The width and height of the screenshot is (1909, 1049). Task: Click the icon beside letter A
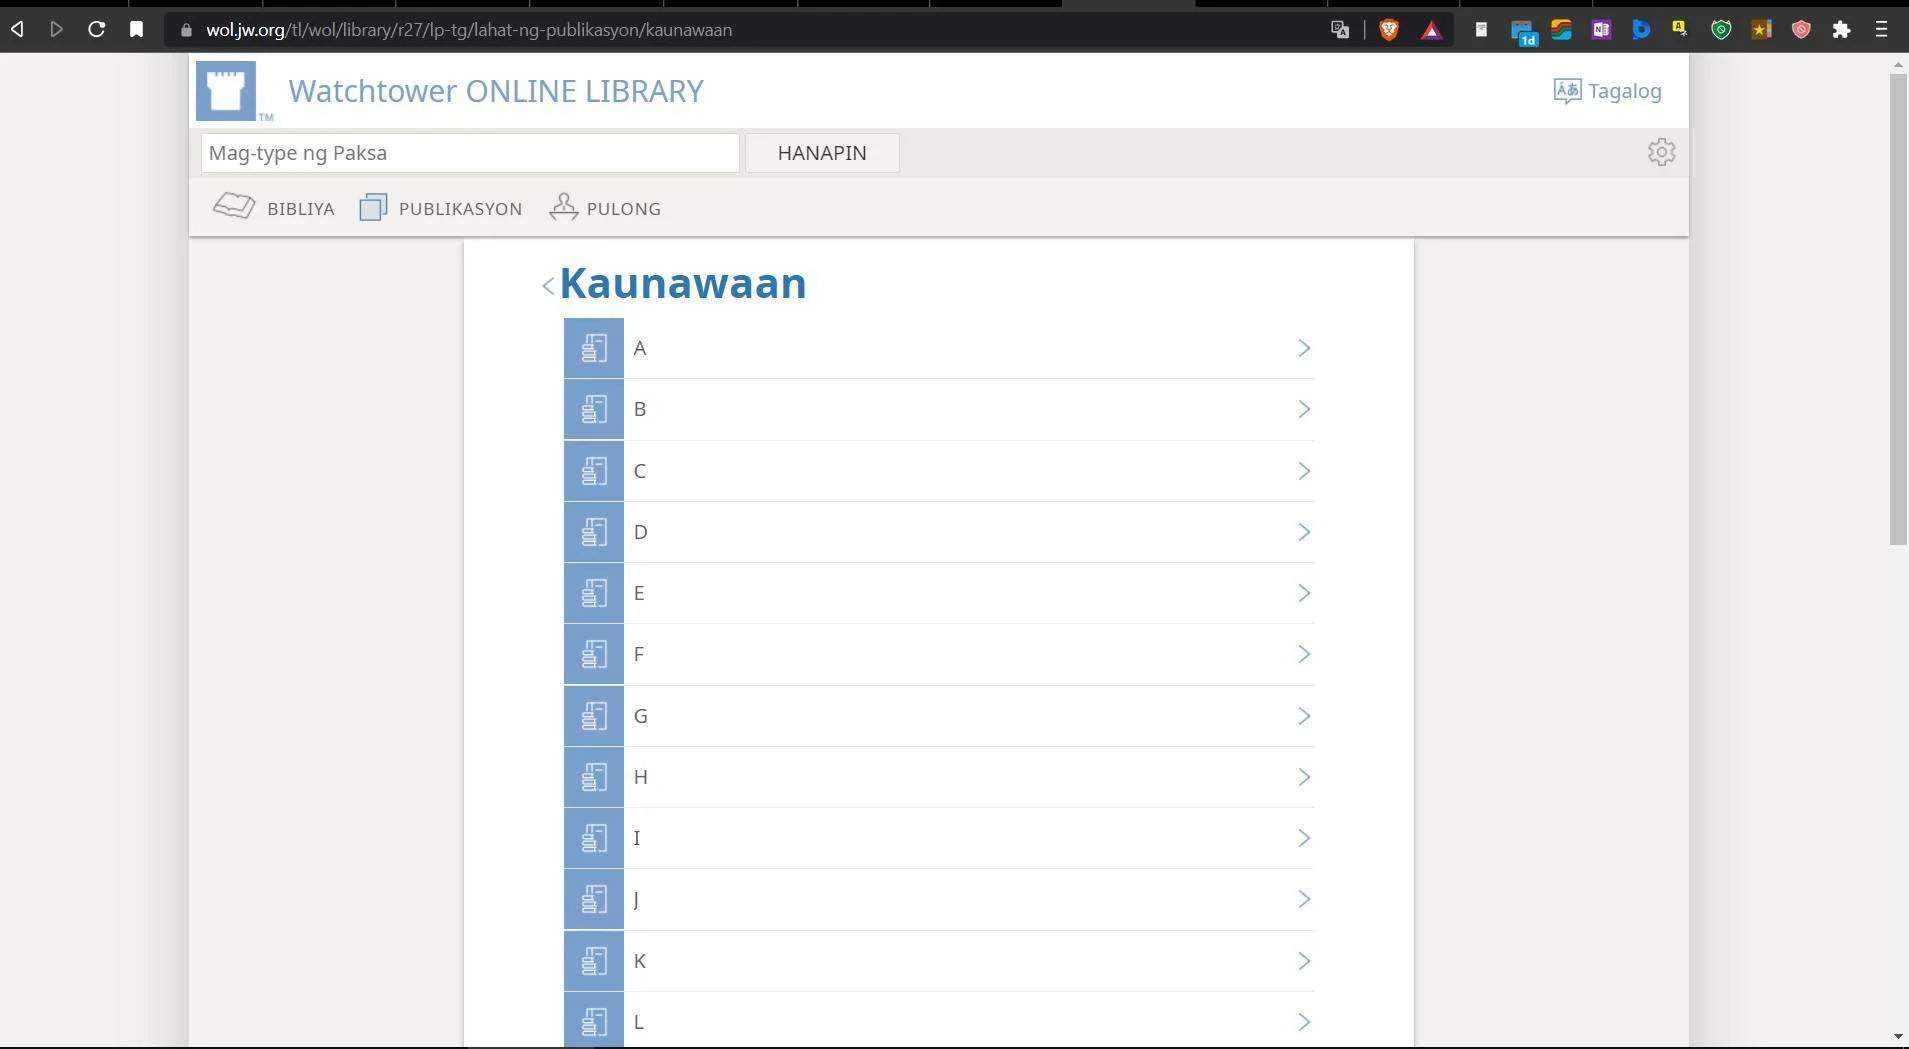tap(594, 348)
